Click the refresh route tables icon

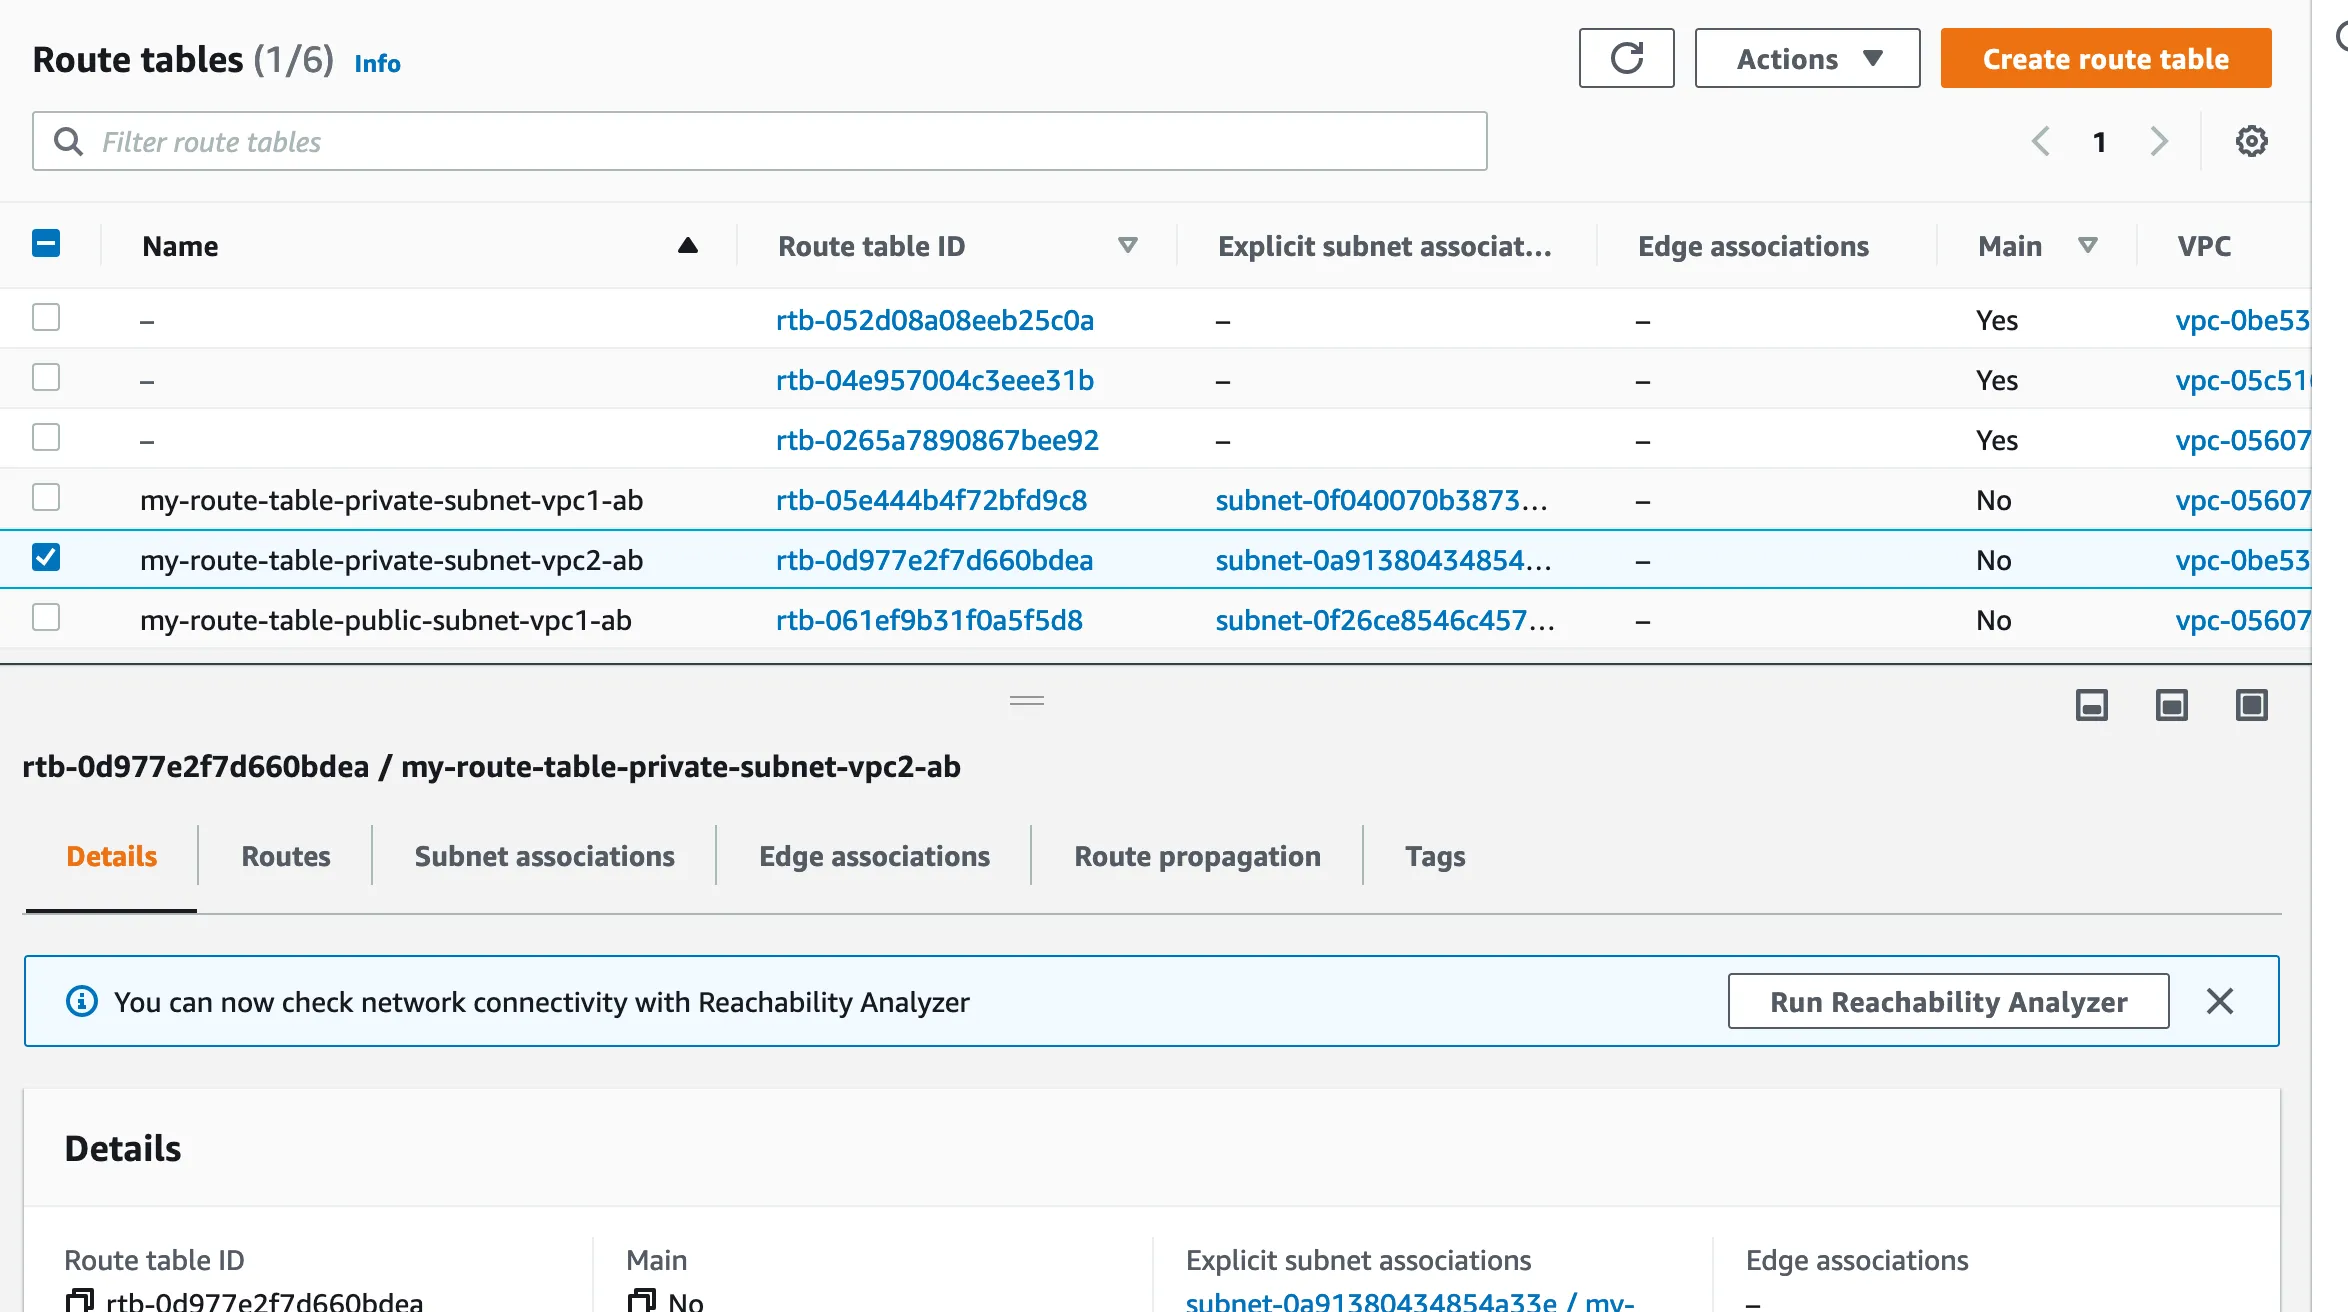point(1626,59)
